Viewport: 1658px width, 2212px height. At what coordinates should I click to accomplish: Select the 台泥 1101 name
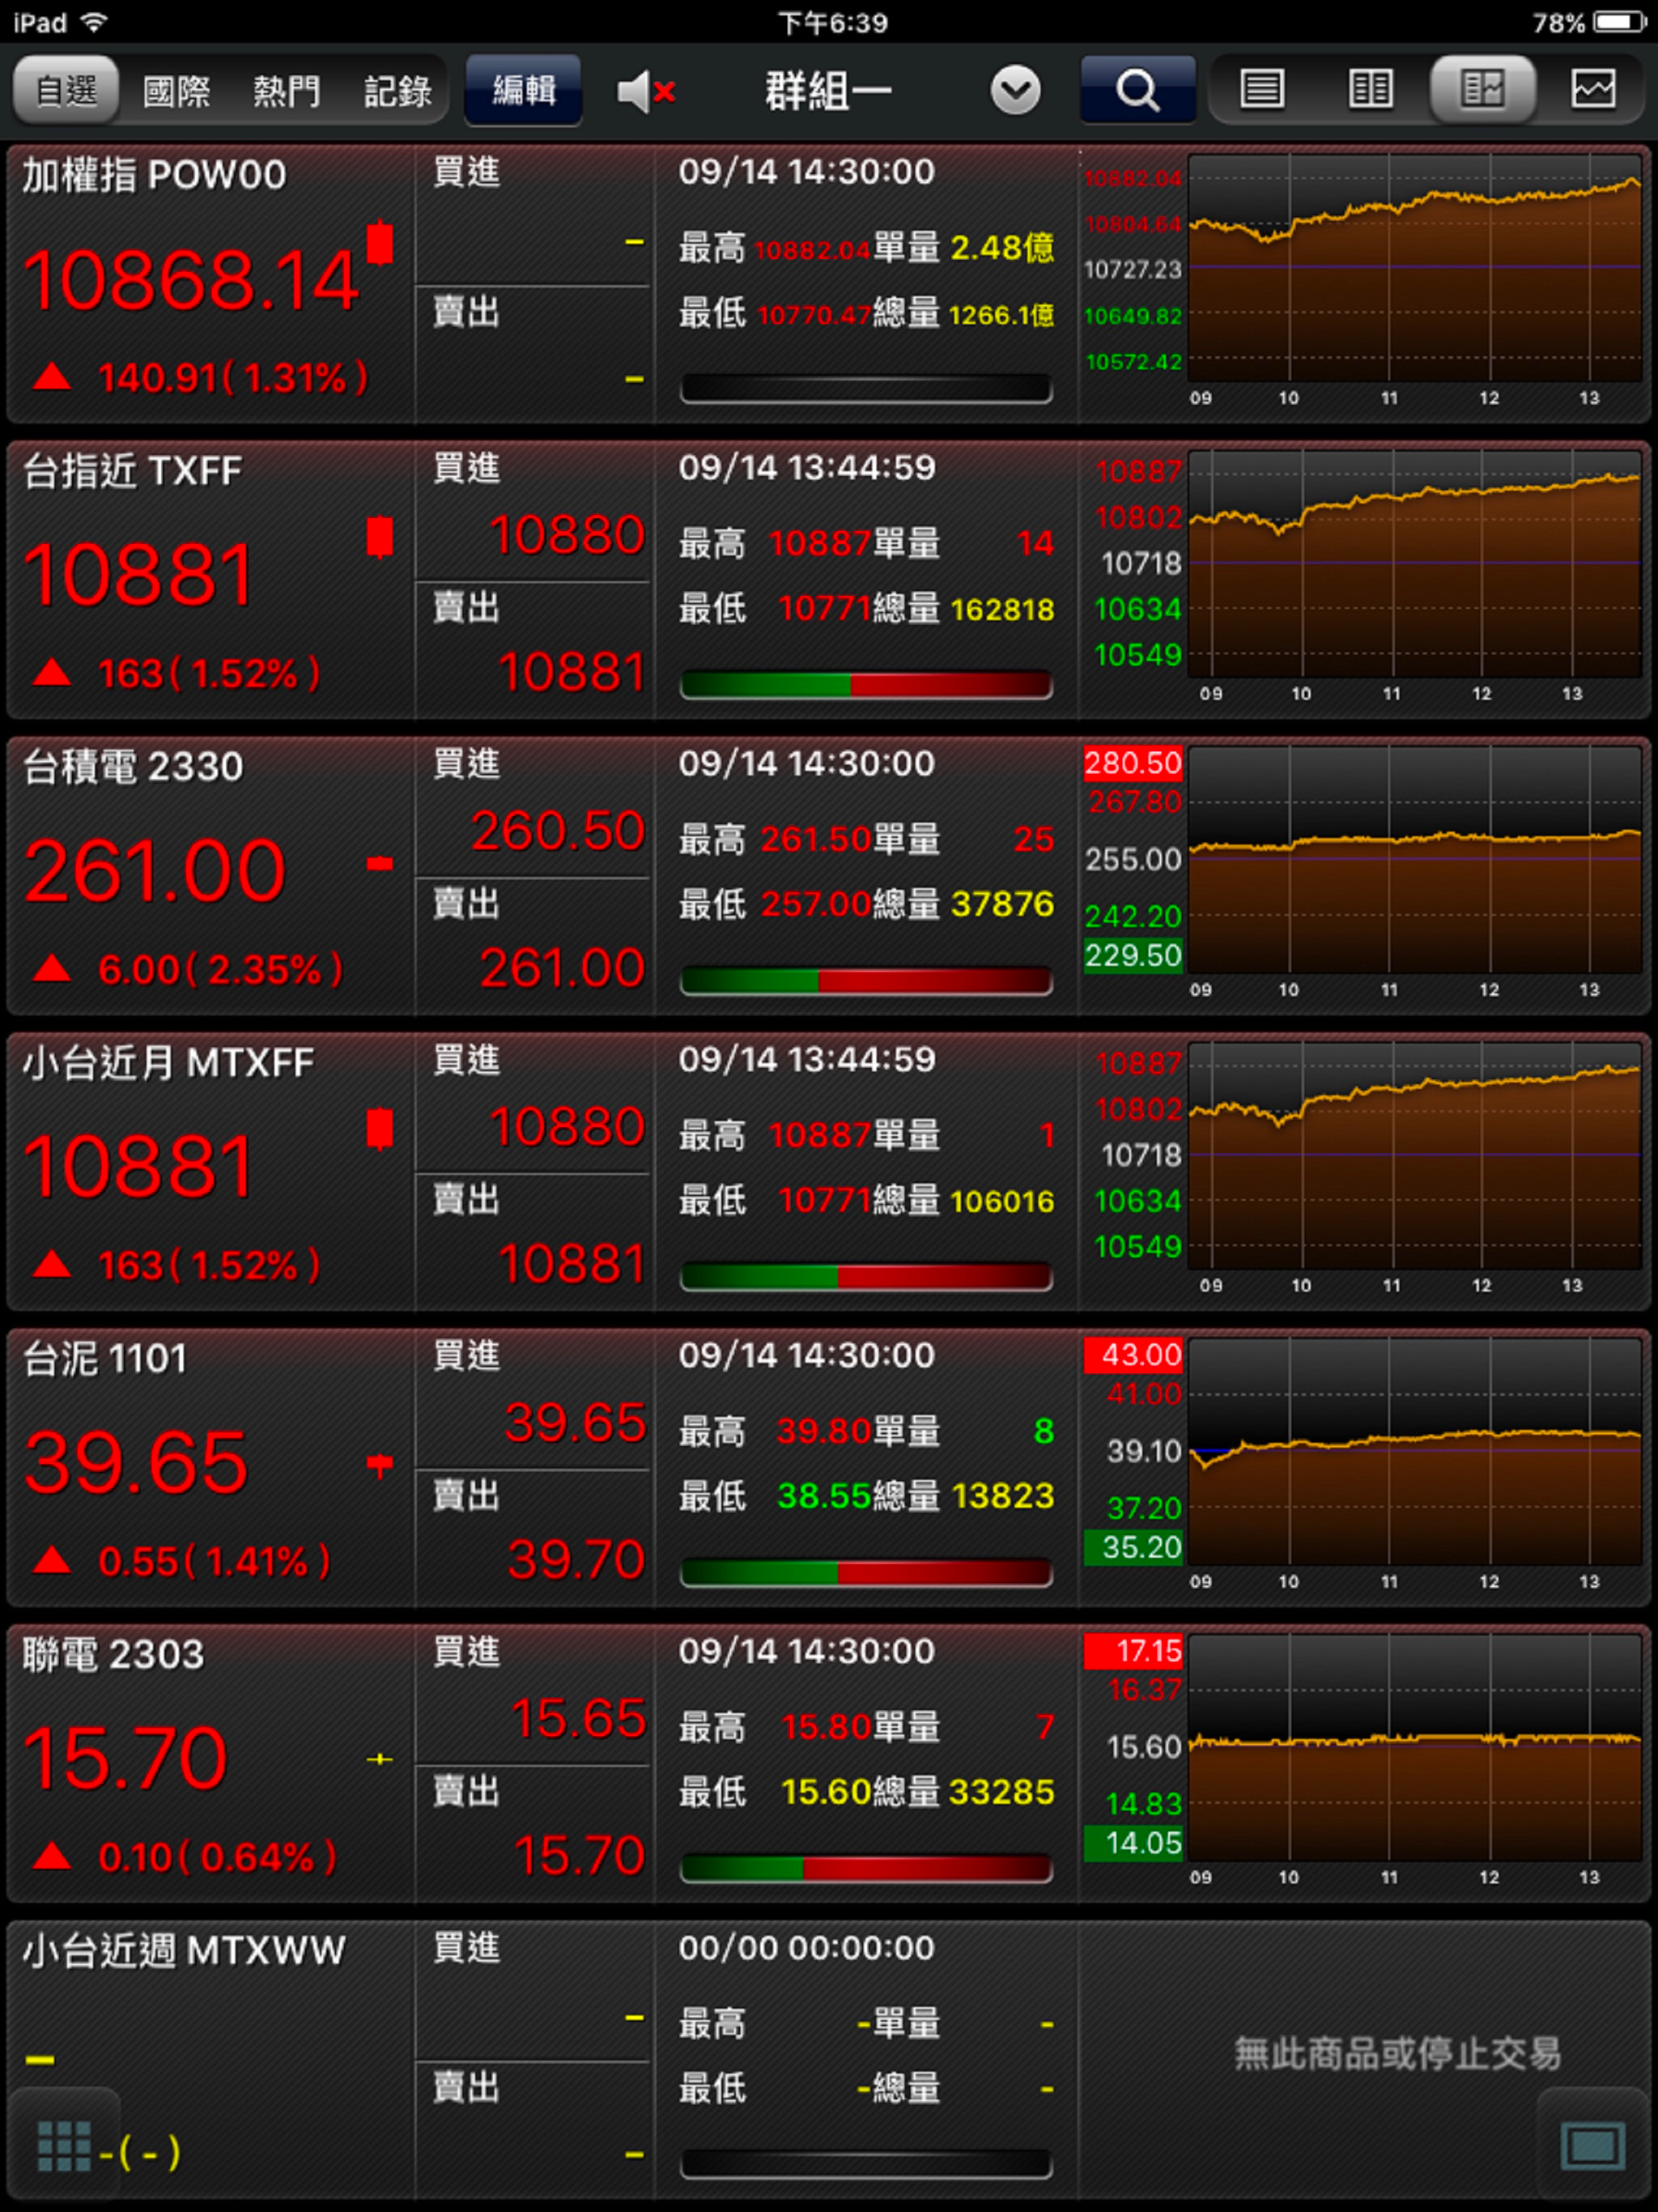pos(105,1359)
